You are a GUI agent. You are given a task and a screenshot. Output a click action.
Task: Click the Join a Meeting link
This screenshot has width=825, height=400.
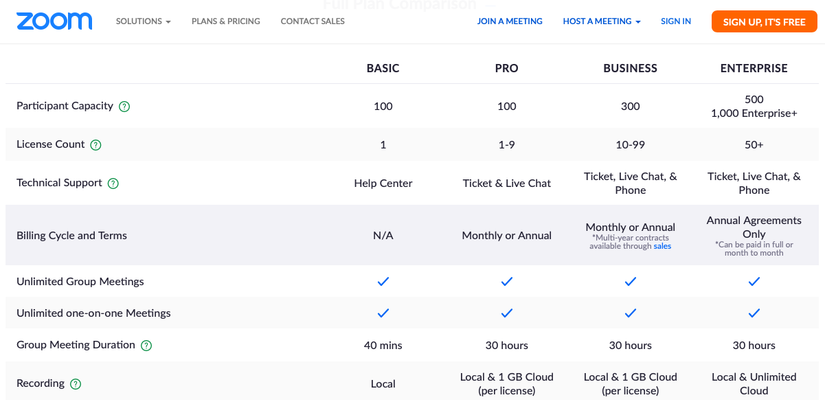click(509, 21)
